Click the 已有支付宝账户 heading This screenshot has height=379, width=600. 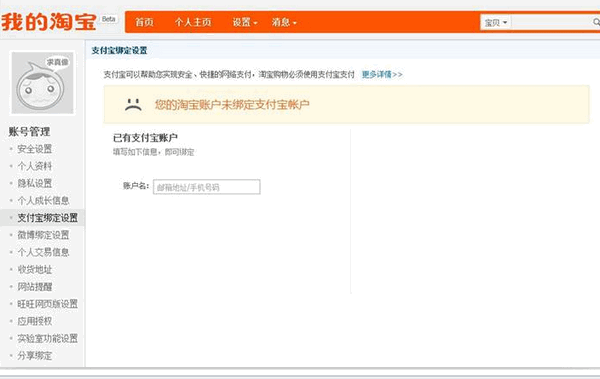point(145,137)
